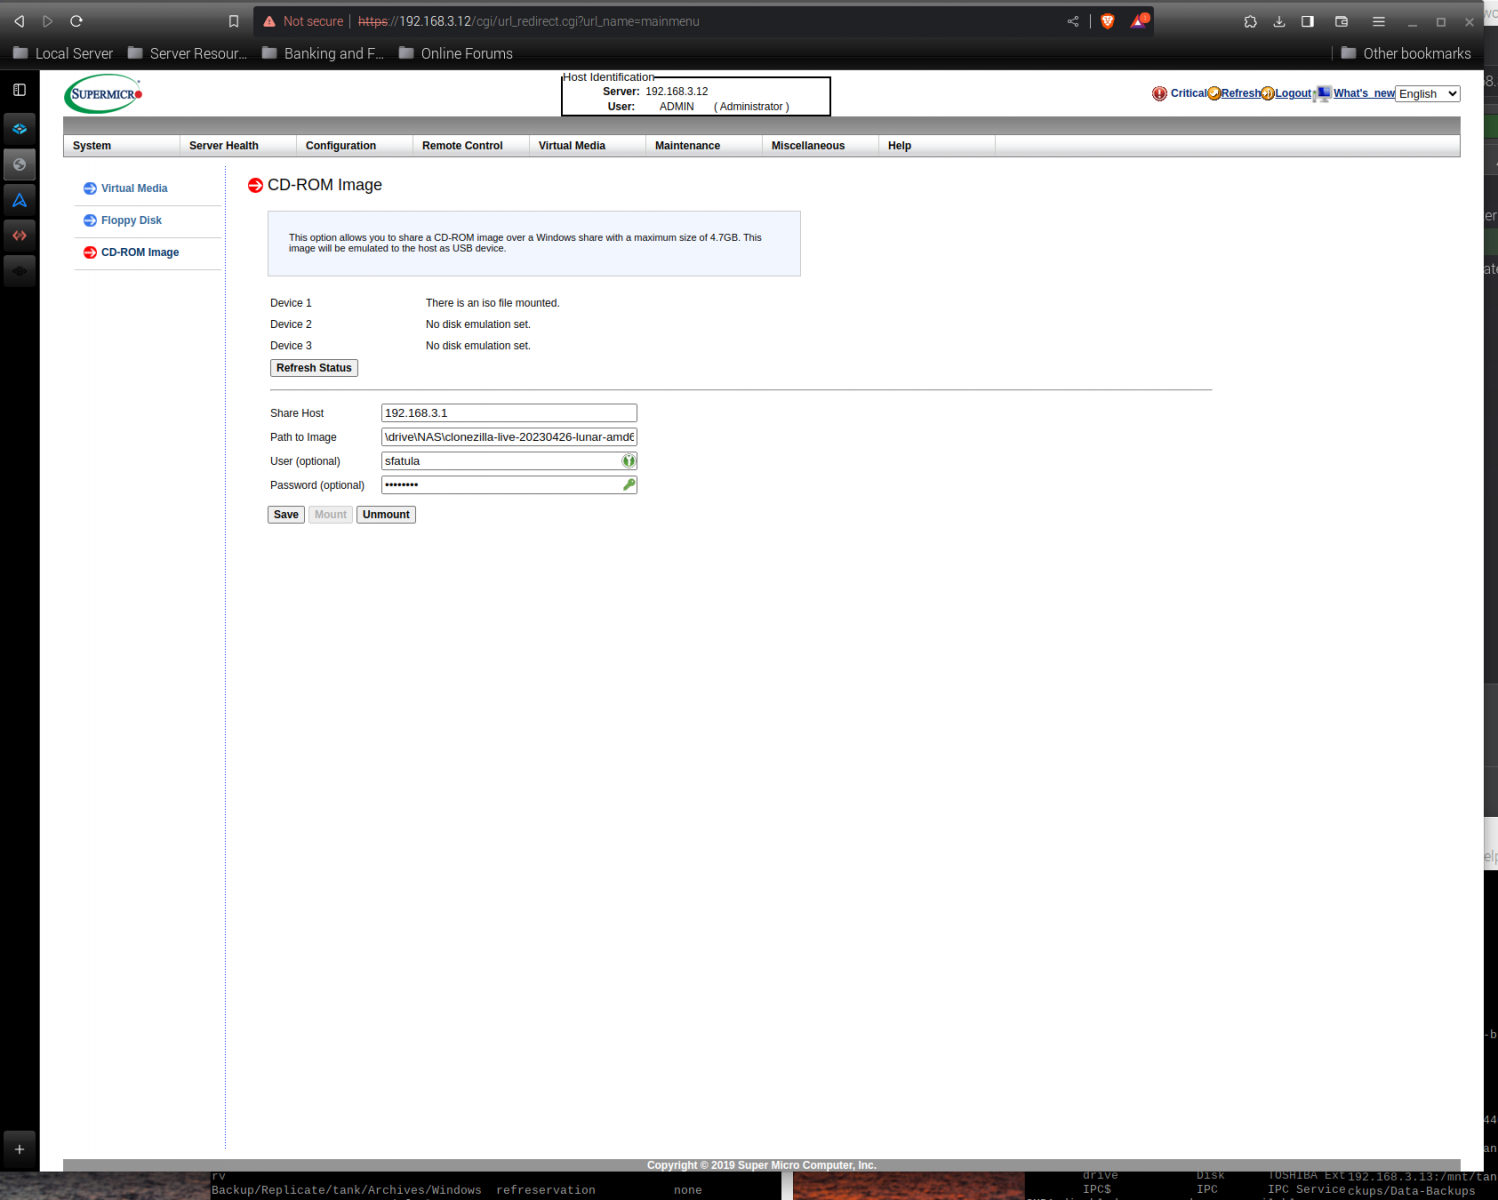Open the Miscellaneous menu
The width and height of the screenshot is (1498, 1200).
point(821,146)
